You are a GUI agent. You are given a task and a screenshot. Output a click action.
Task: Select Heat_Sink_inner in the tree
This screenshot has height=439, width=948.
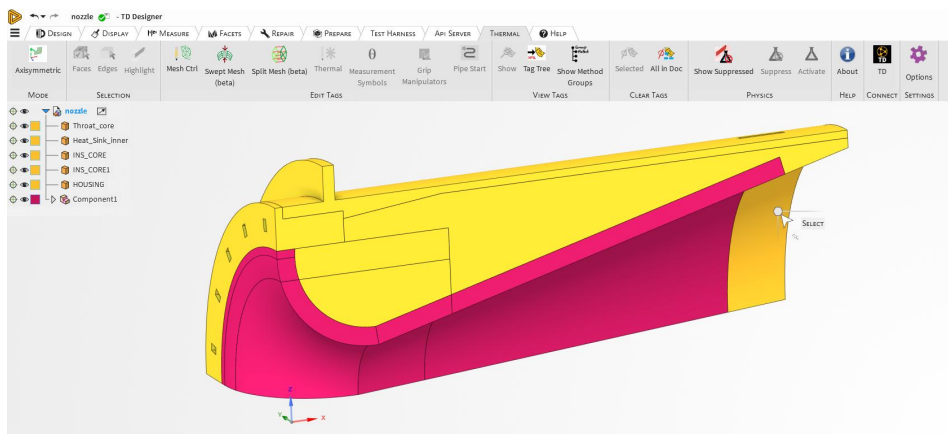[100, 140]
